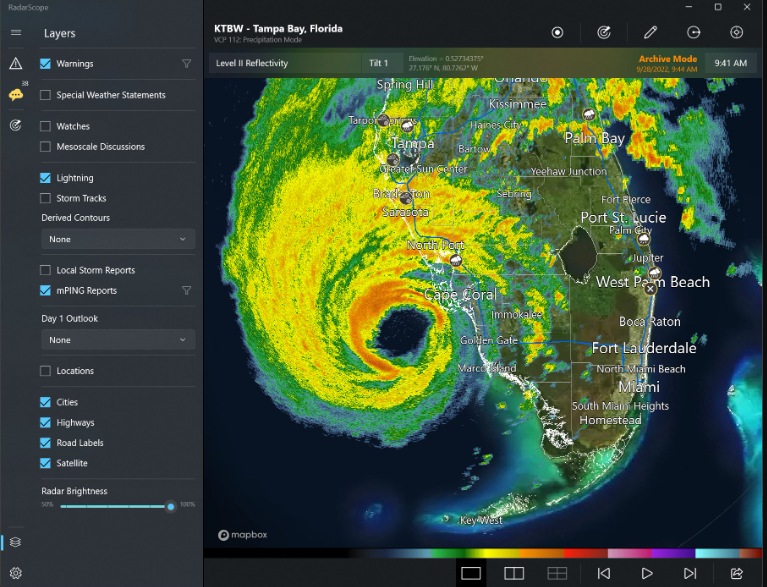Jump to first radar frame
The width and height of the screenshot is (767, 587).
[x=604, y=573]
